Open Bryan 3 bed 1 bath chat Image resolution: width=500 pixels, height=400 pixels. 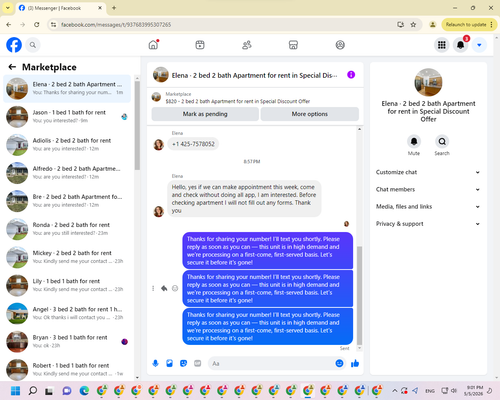coord(67,341)
